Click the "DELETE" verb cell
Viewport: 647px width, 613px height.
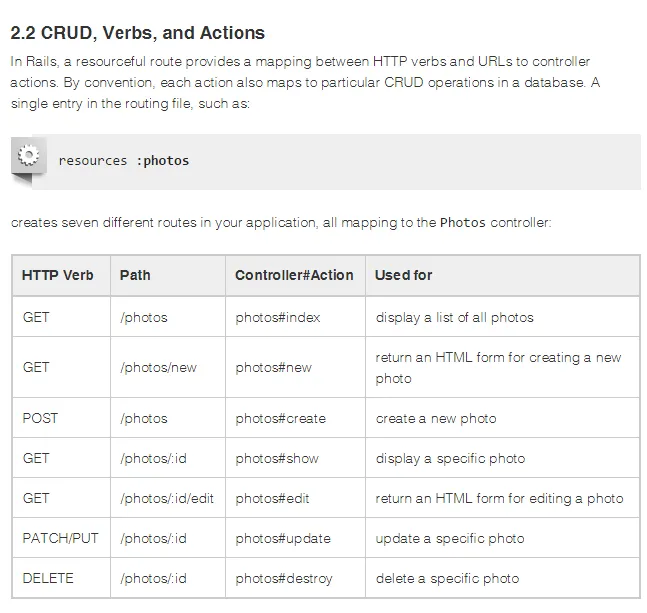point(48,578)
